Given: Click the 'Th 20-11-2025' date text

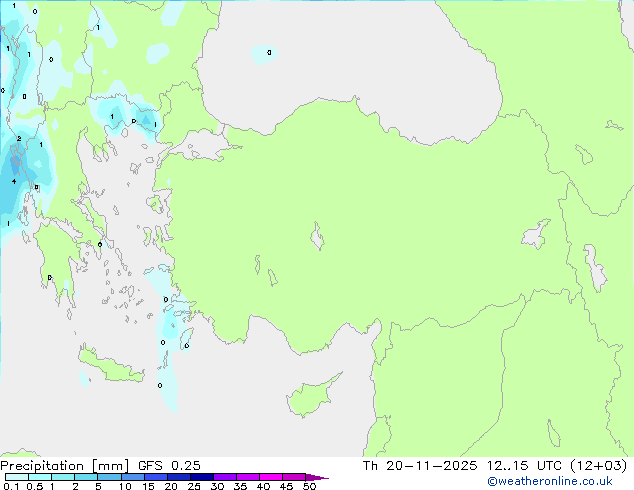Looking at the screenshot, I should pyautogui.click(x=420, y=466).
